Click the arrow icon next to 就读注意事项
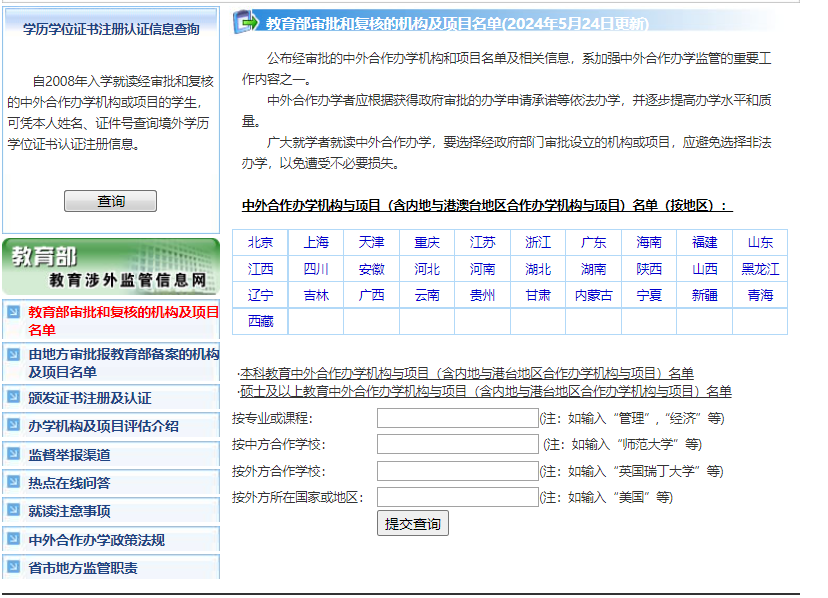This screenshot has height=598, width=828. click(13, 511)
